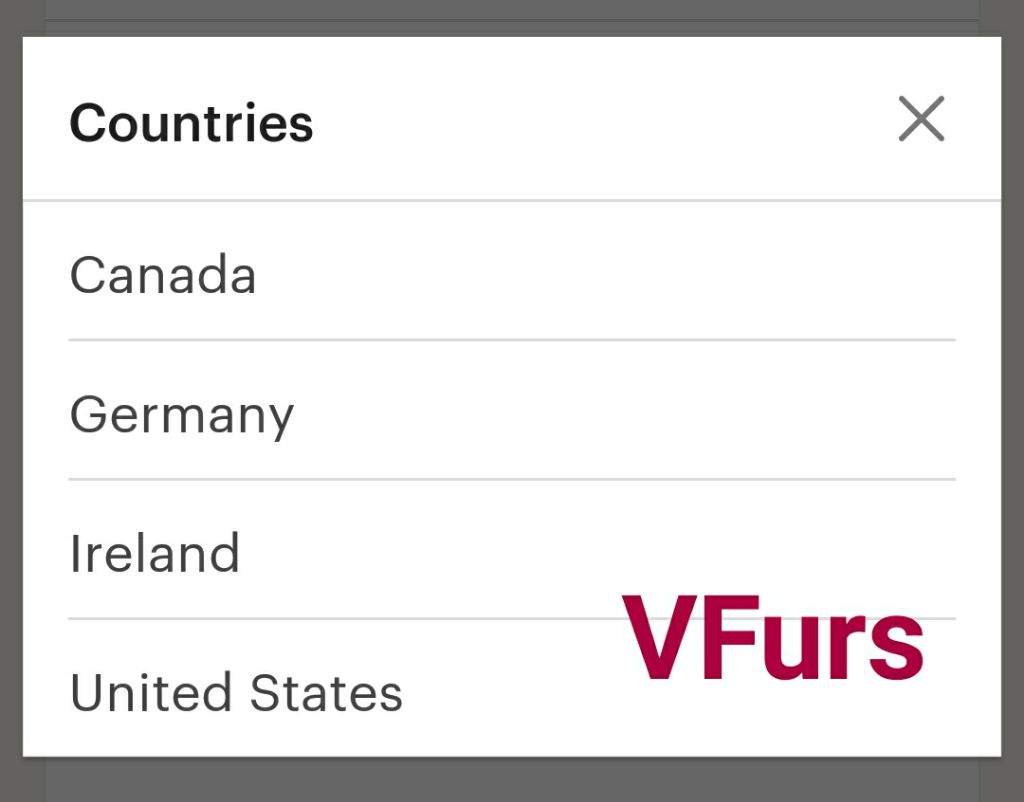The image size is (1024, 802).
Task: Click the bold Countries title text
Action: click(x=191, y=123)
